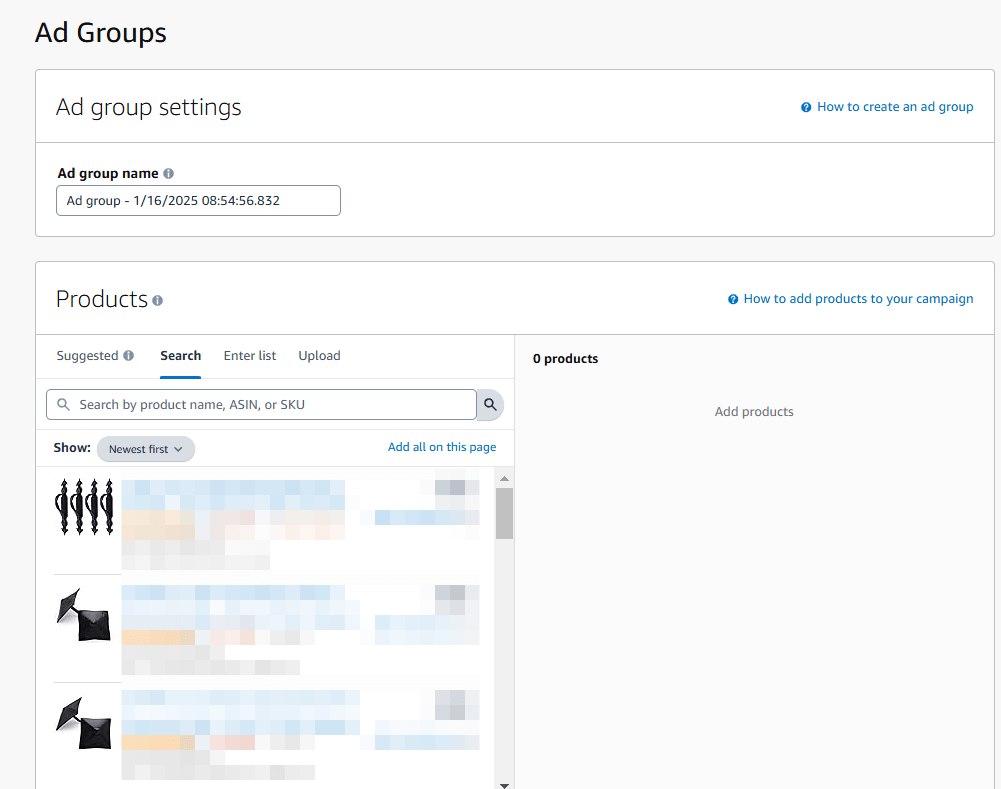1001x789 pixels.
Task: Open How to add products to your campaign link
Action: point(858,299)
